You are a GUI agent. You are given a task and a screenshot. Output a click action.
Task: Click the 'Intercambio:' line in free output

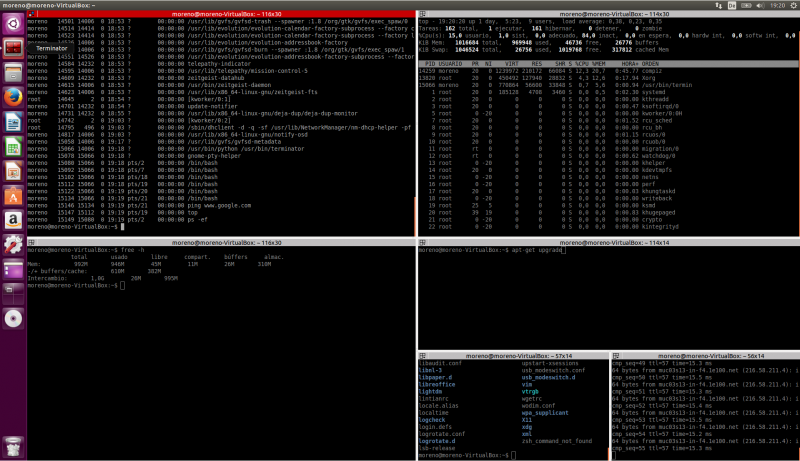103,278
